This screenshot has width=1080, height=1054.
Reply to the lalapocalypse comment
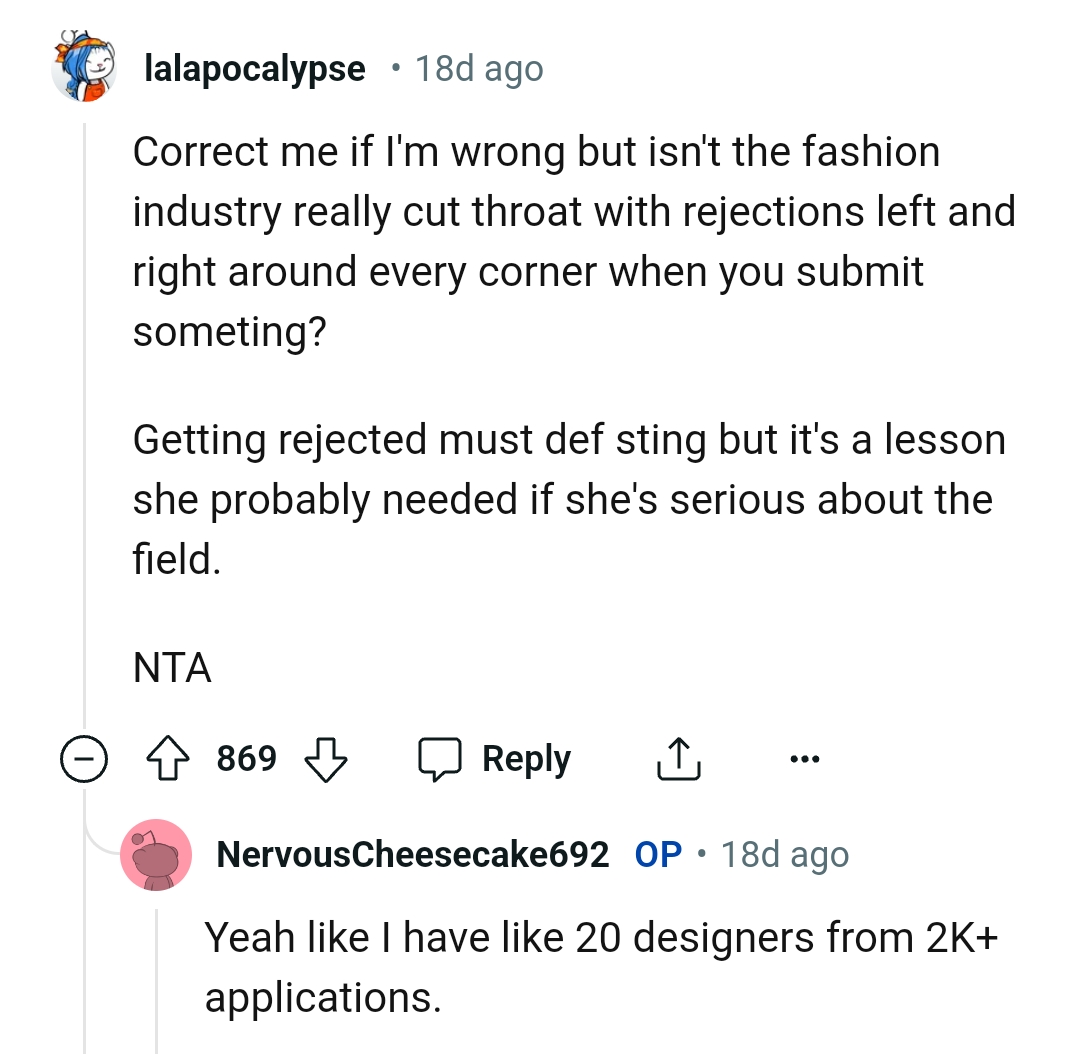(x=496, y=760)
